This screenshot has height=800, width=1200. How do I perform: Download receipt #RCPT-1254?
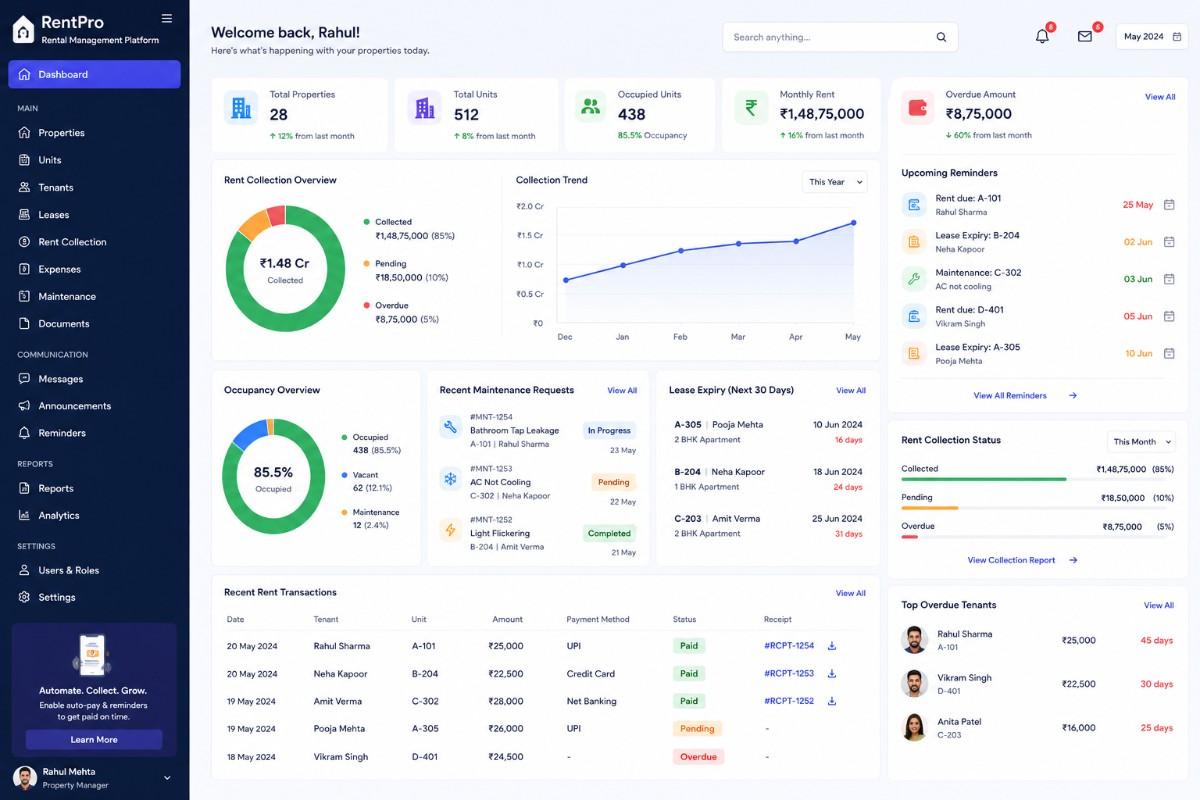(x=832, y=646)
